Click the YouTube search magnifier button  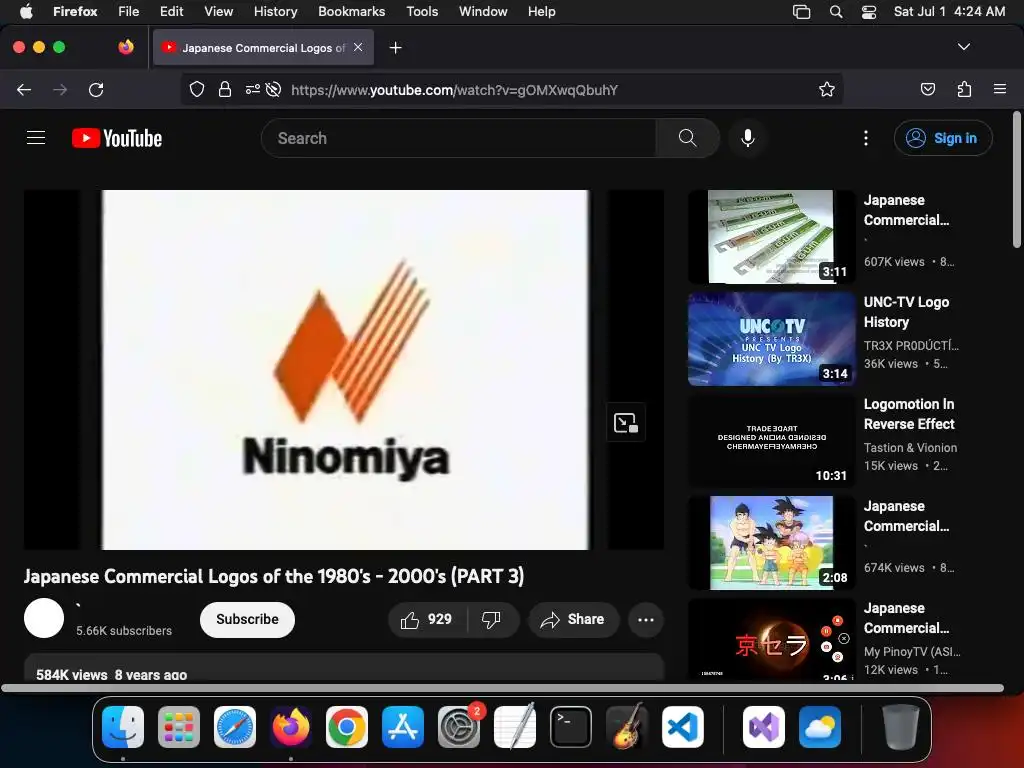click(x=687, y=138)
